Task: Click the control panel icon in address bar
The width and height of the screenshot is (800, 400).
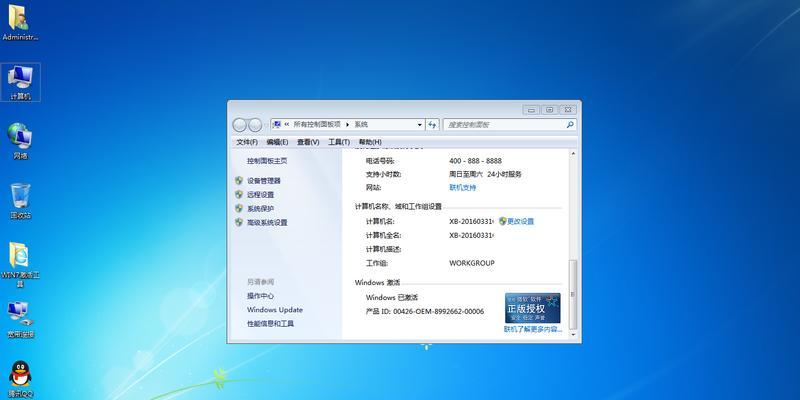Action: click(277, 124)
